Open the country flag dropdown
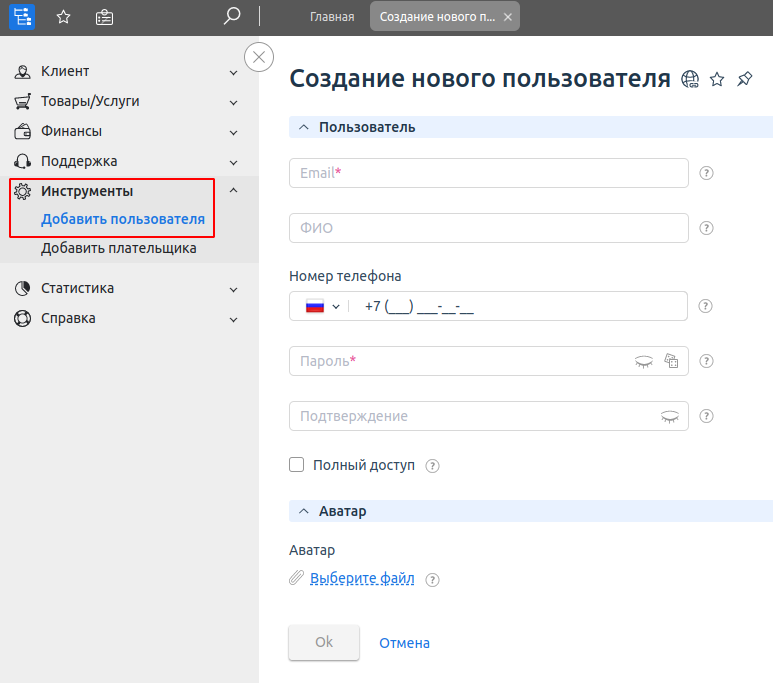This screenshot has height=683, width=773. pyautogui.click(x=323, y=306)
